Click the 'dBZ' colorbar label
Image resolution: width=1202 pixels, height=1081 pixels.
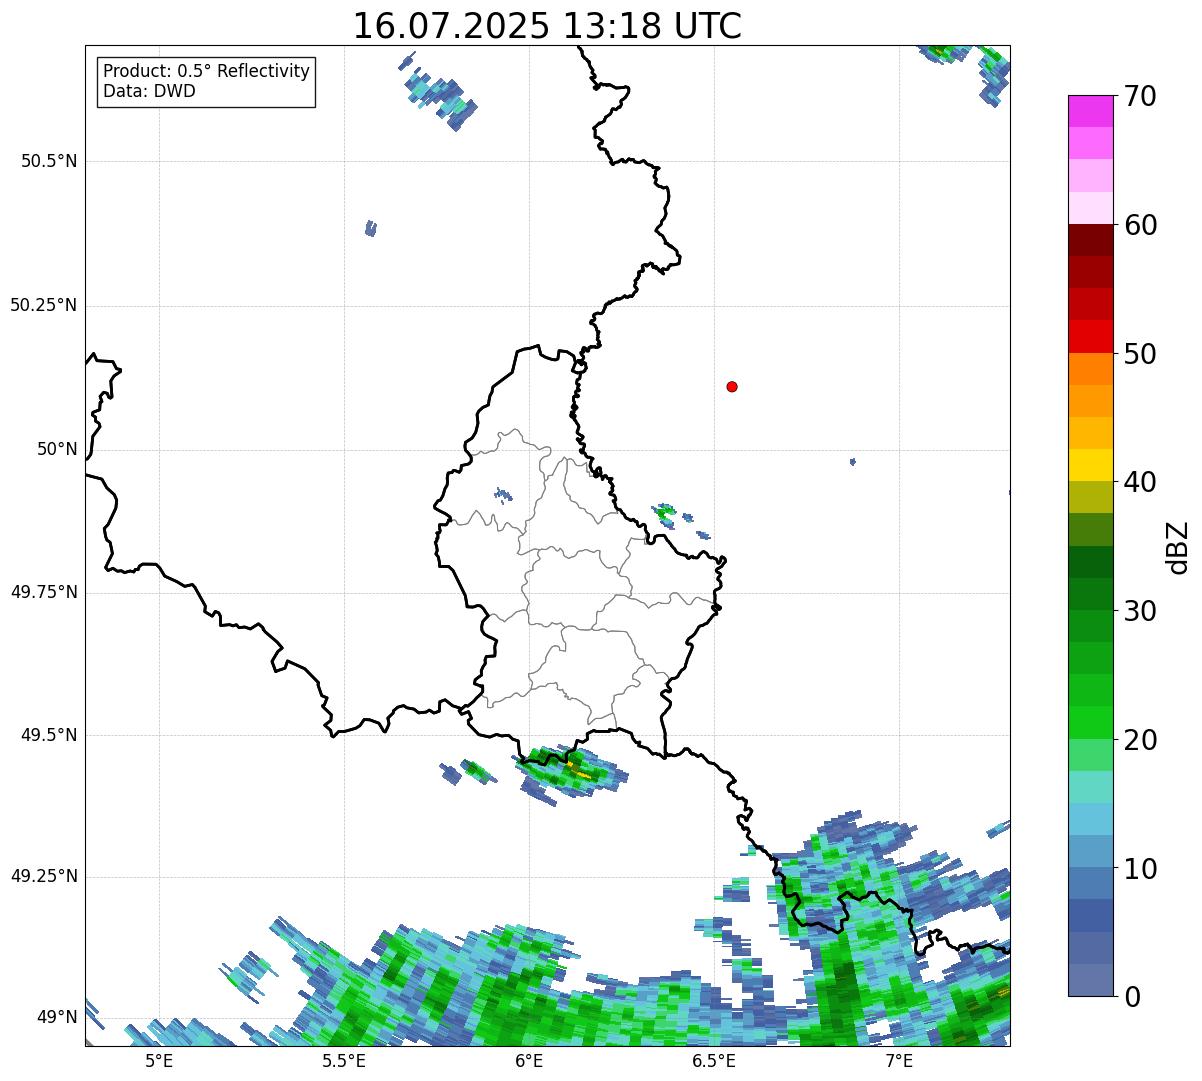(x=1179, y=546)
